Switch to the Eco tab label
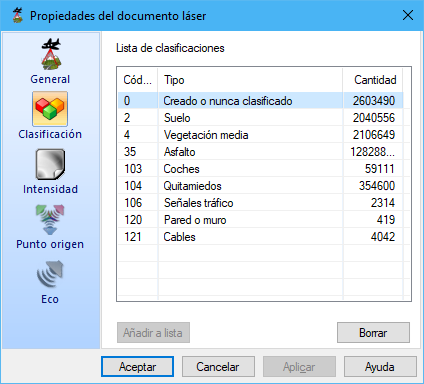The width and height of the screenshot is (424, 384). click(50, 299)
